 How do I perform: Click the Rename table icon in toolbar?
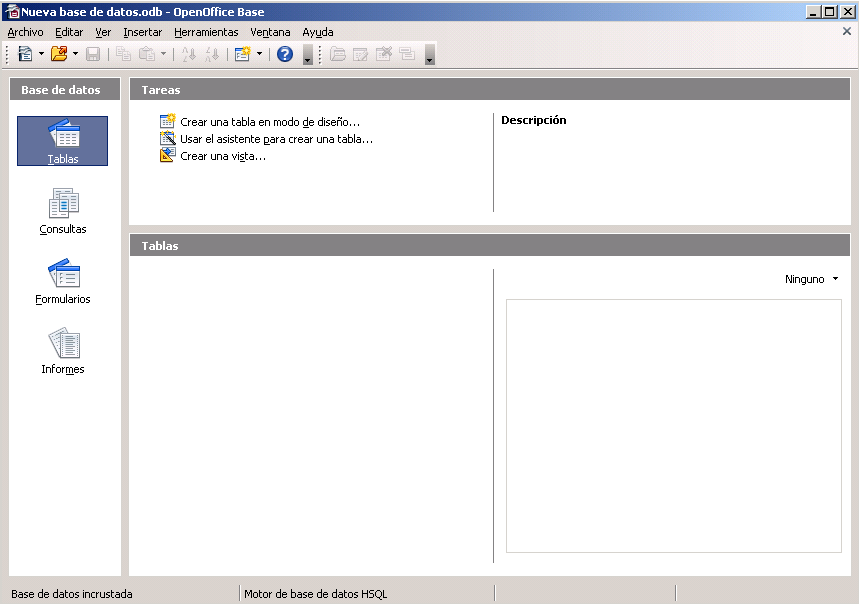click(x=407, y=54)
